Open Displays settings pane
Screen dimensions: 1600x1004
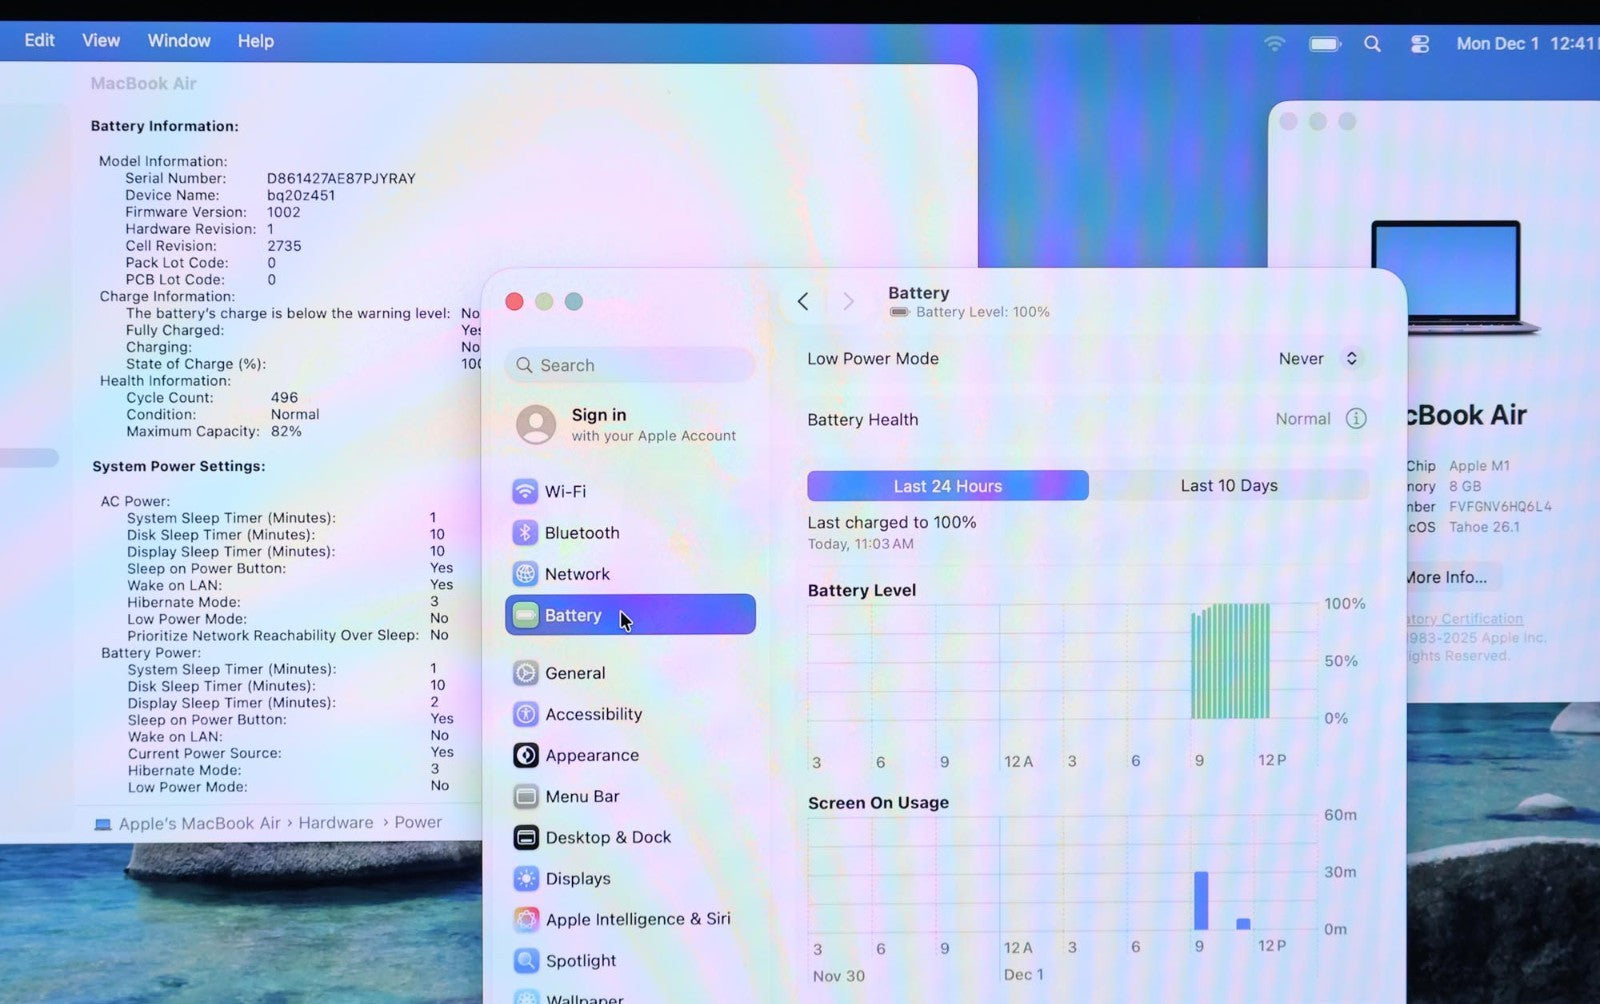(x=577, y=878)
